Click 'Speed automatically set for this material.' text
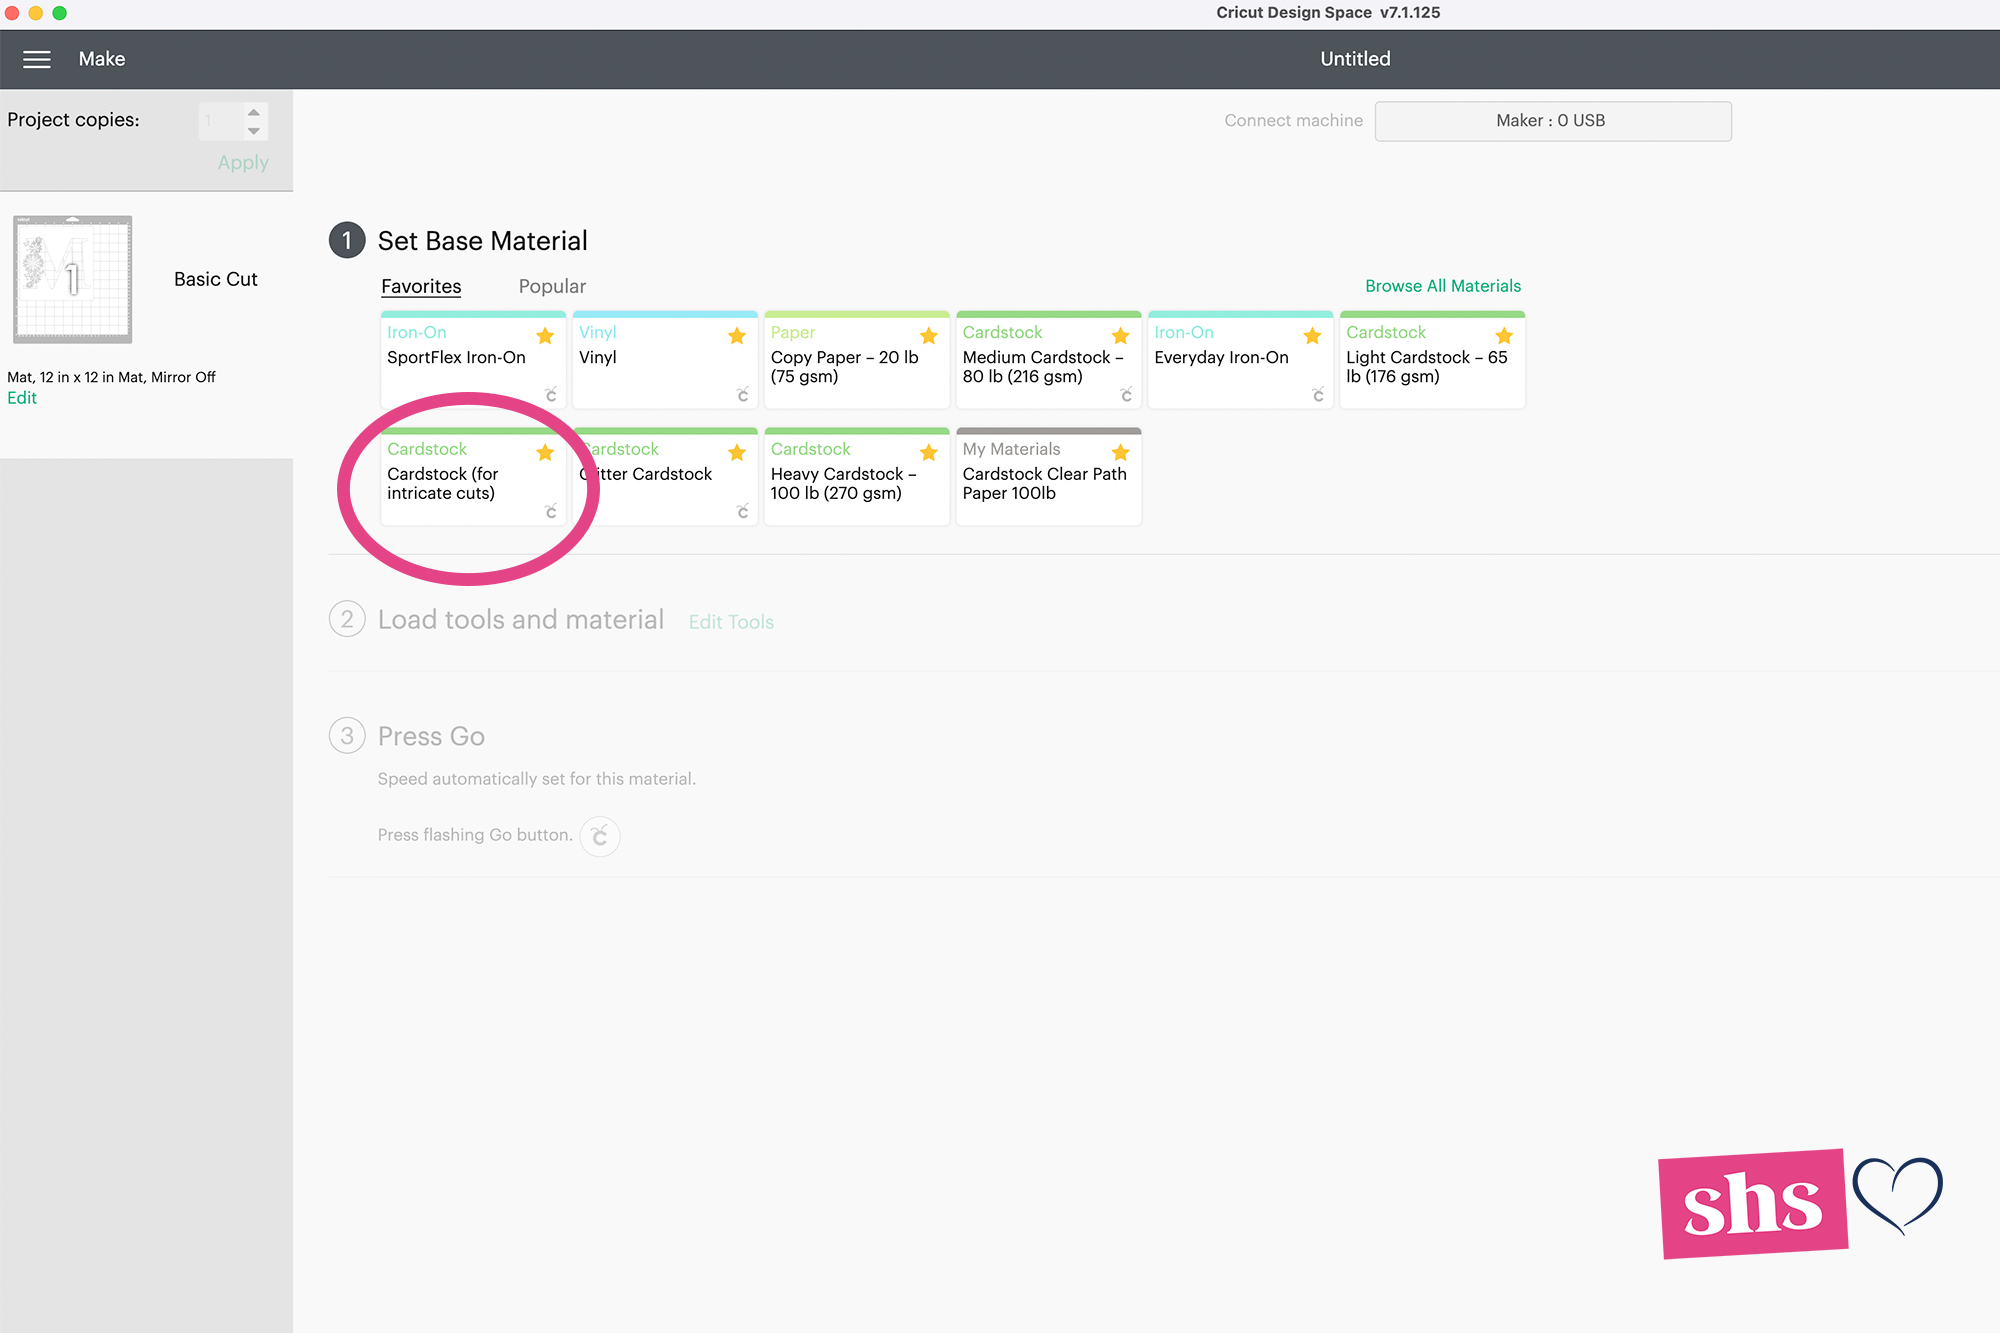The image size is (2000, 1333). 536,779
